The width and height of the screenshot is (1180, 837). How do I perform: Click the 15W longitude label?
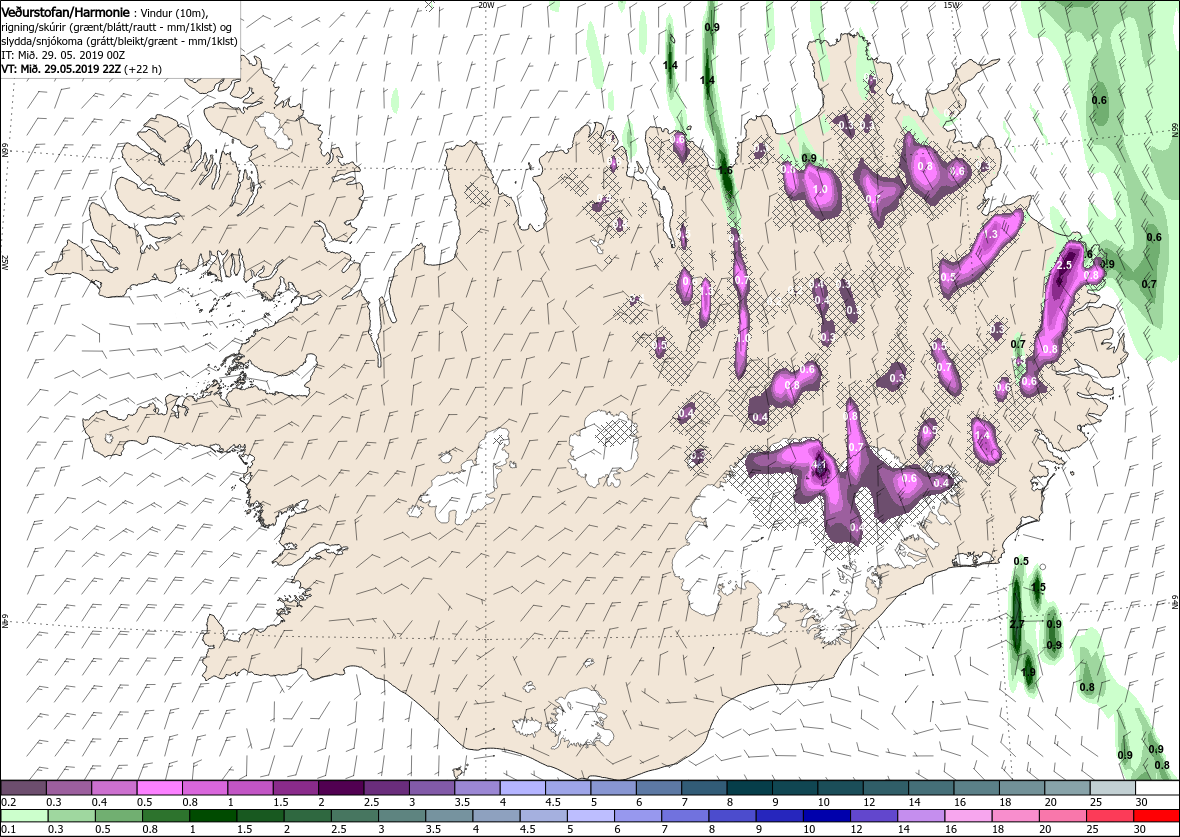pos(950,5)
